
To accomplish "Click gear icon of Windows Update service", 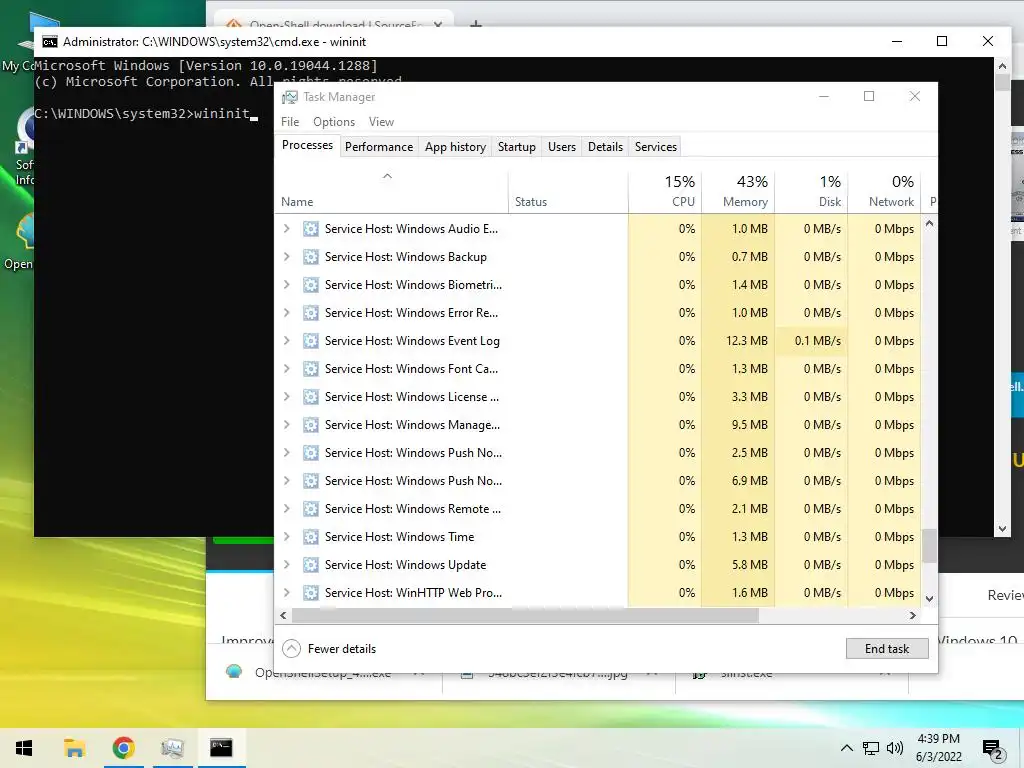I will 311,564.
